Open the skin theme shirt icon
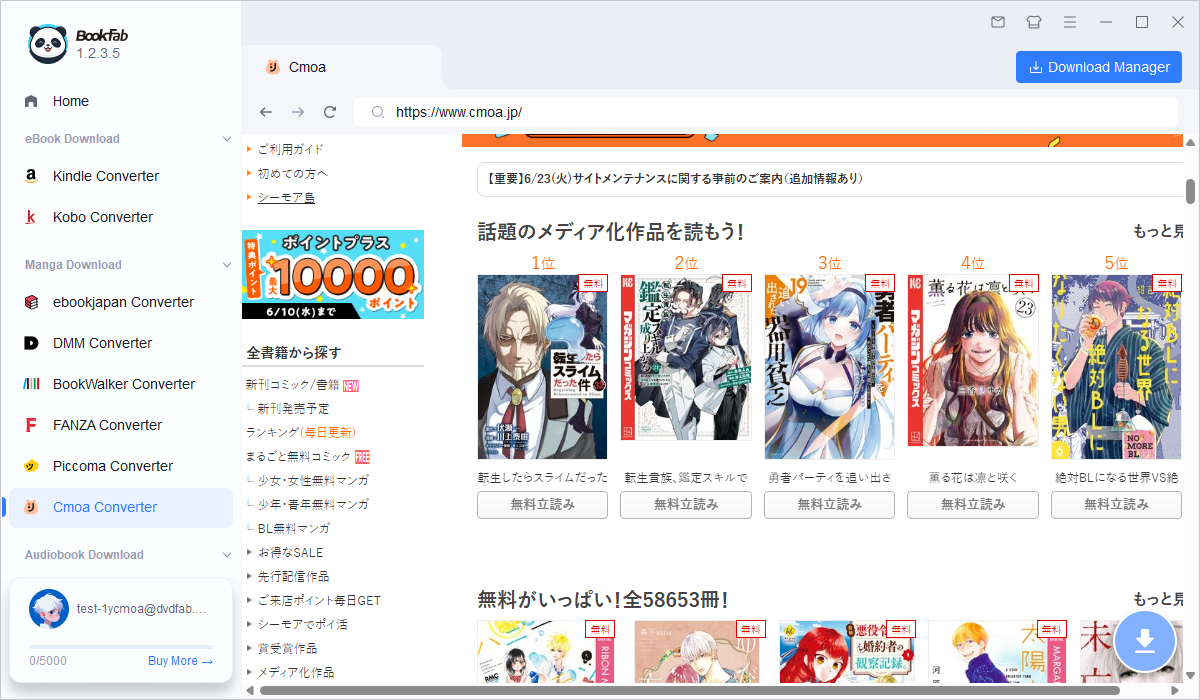Image resolution: width=1200 pixels, height=700 pixels. point(1034,22)
